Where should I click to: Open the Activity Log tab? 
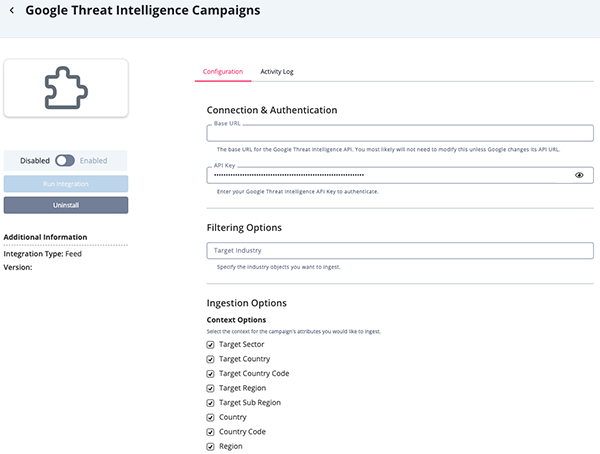coord(277,72)
